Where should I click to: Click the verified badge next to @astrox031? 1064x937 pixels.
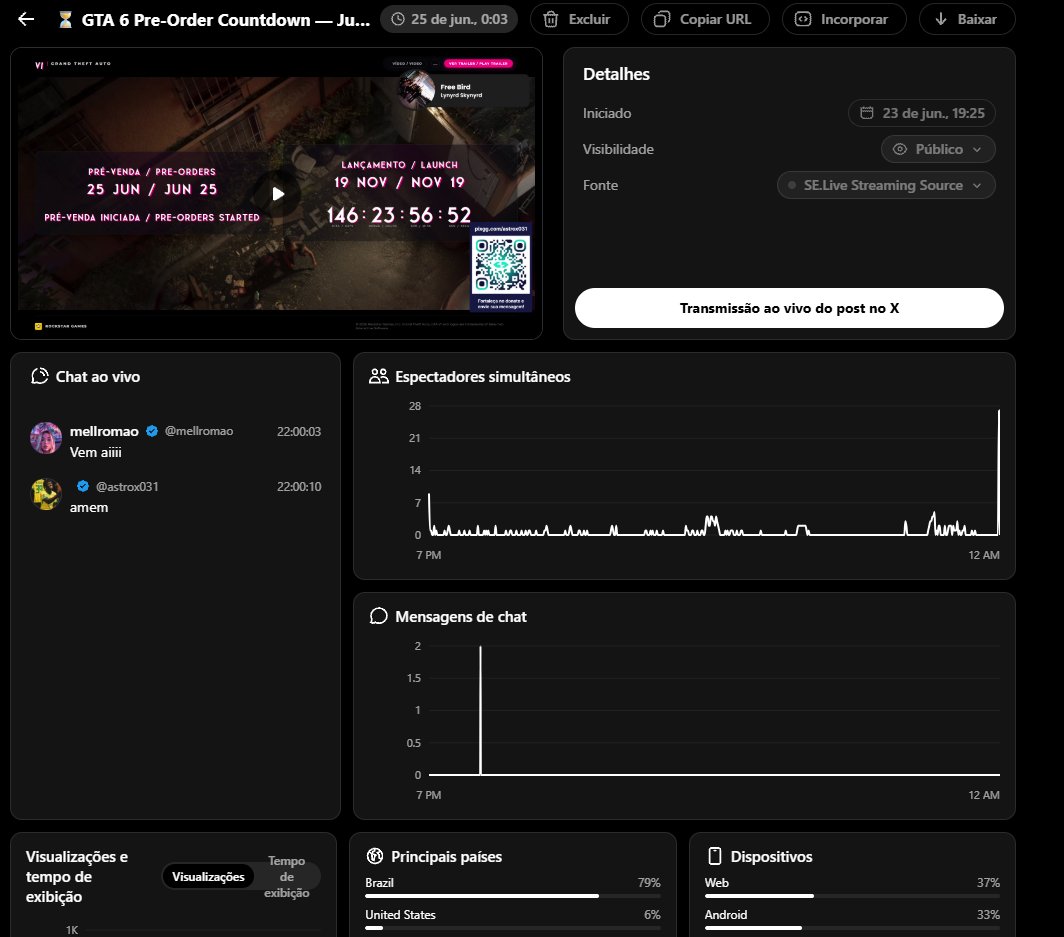[x=83, y=486]
